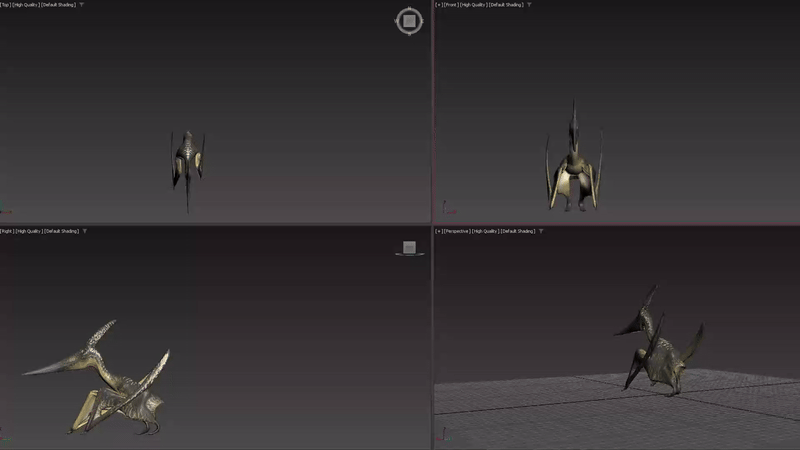Open [Default Shading] menu in Perspective viewport
The width and height of the screenshot is (800, 450).
click(519, 231)
